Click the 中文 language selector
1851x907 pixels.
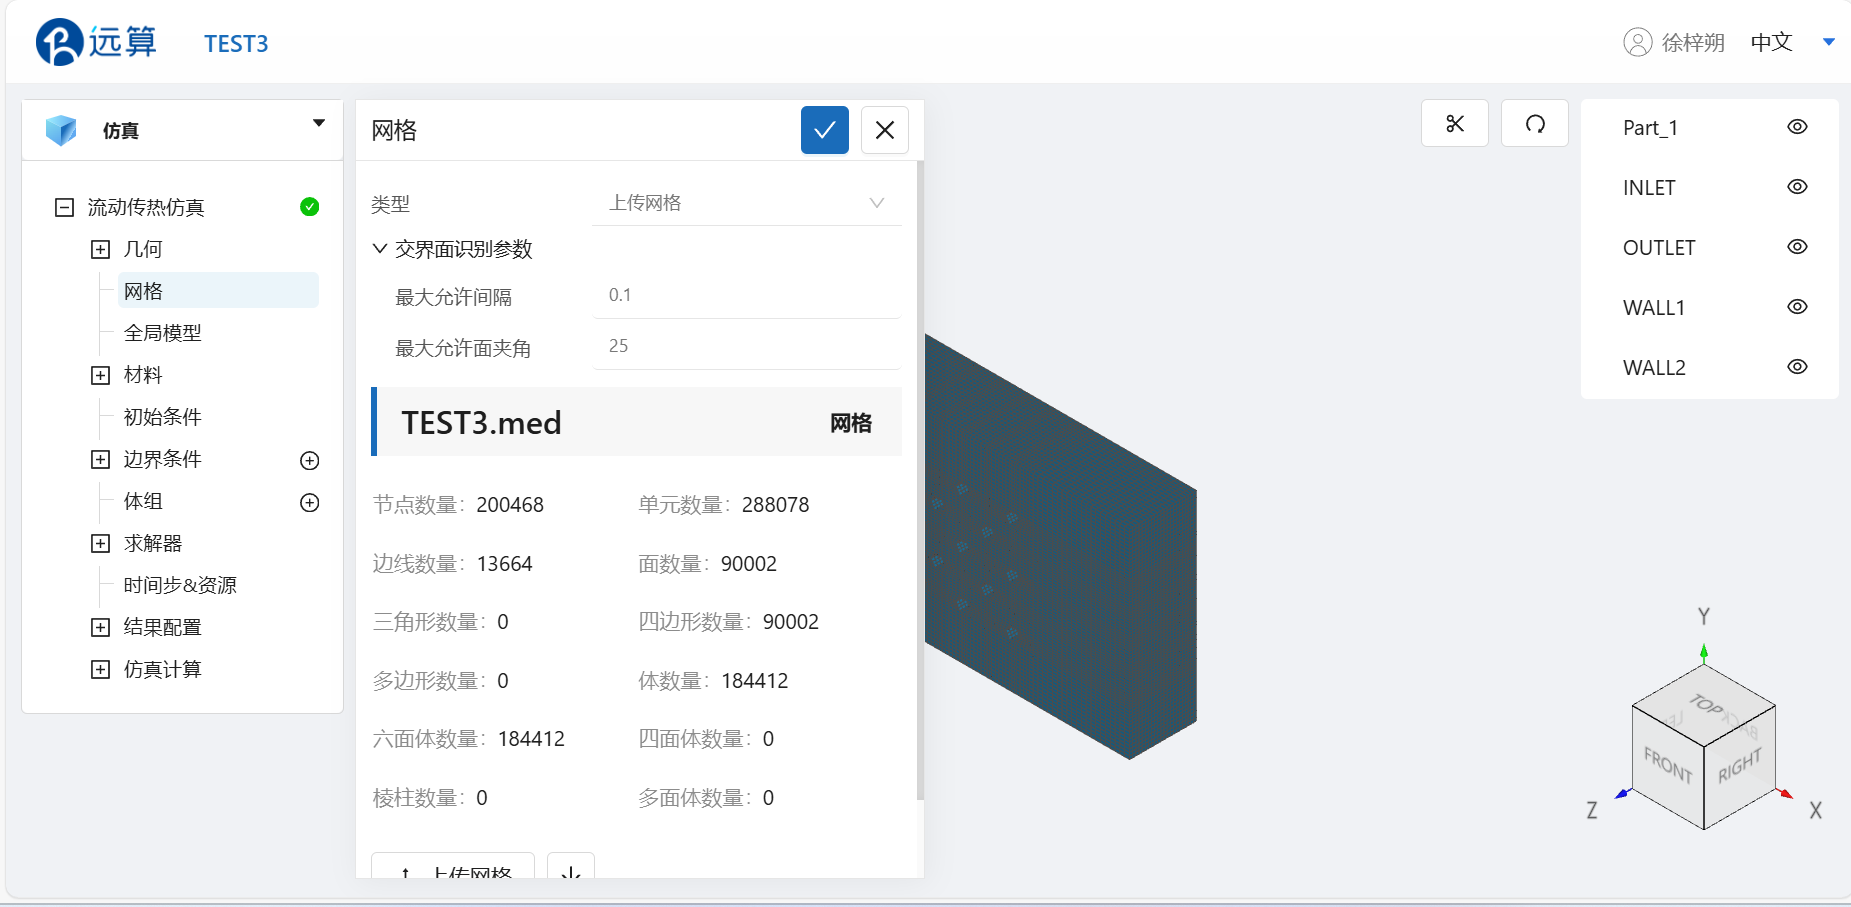(1771, 42)
